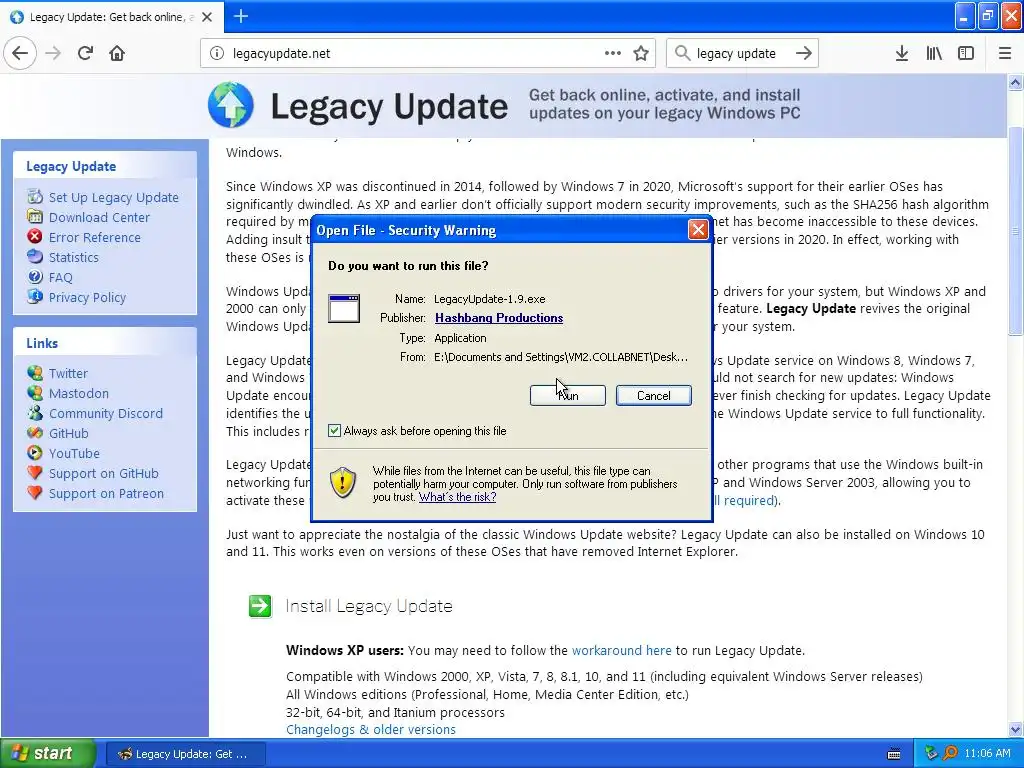Open Set Up Legacy Update link
Image resolution: width=1024 pixels, height=768 pixels.
114,197
